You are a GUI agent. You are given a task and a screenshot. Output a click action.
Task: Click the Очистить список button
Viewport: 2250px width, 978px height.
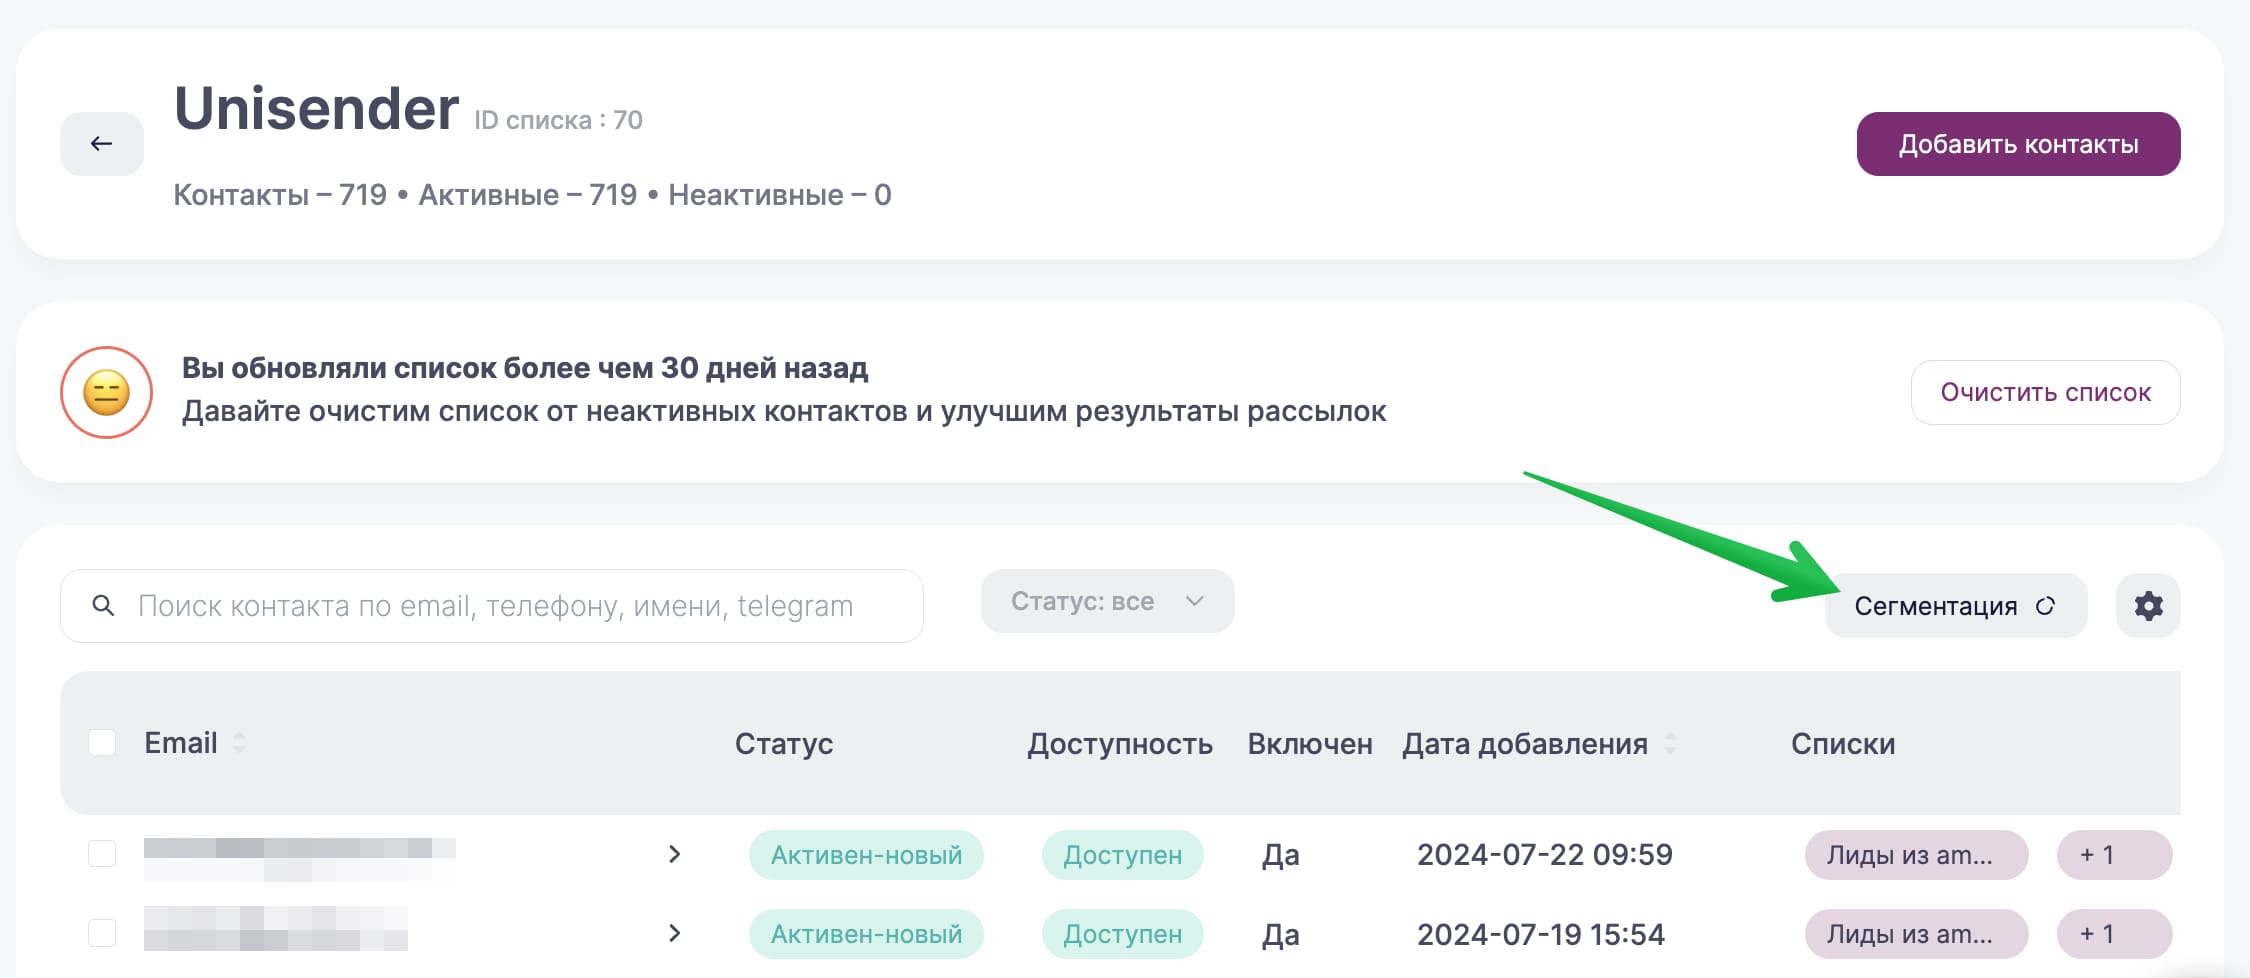[x=2045, y=392]
